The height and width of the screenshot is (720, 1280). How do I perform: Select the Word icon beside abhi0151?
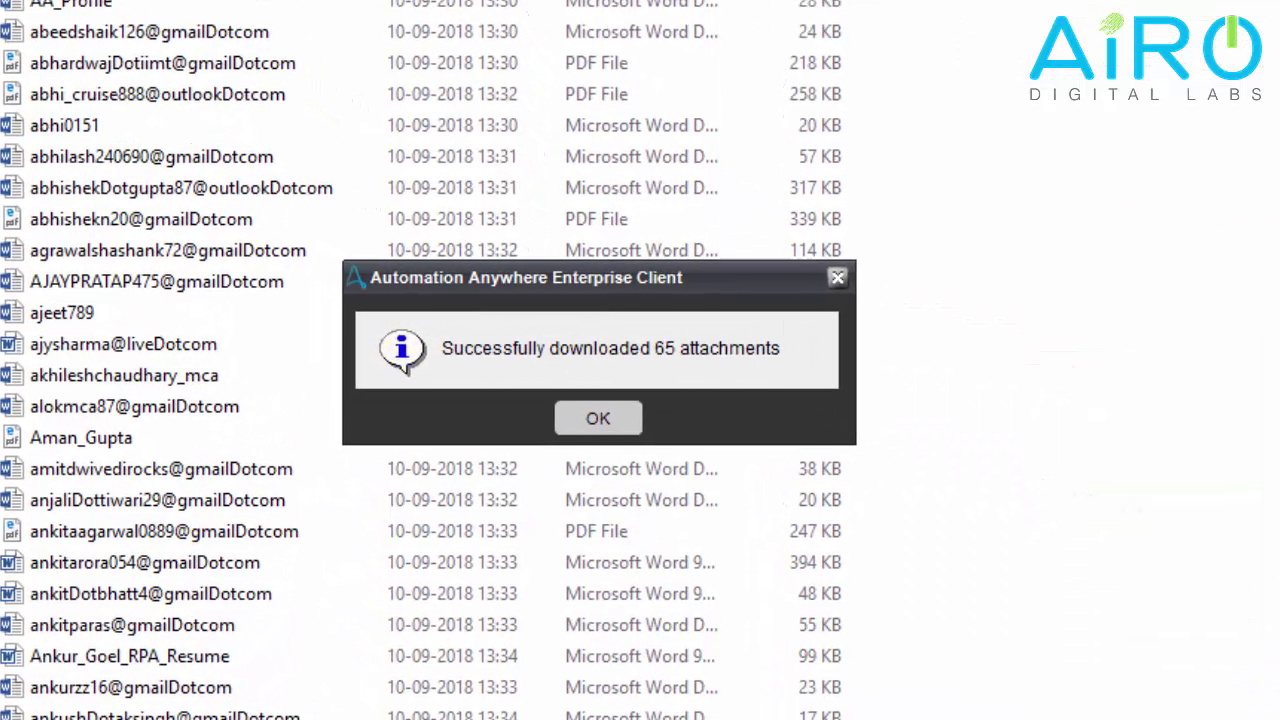coord(11,125)
